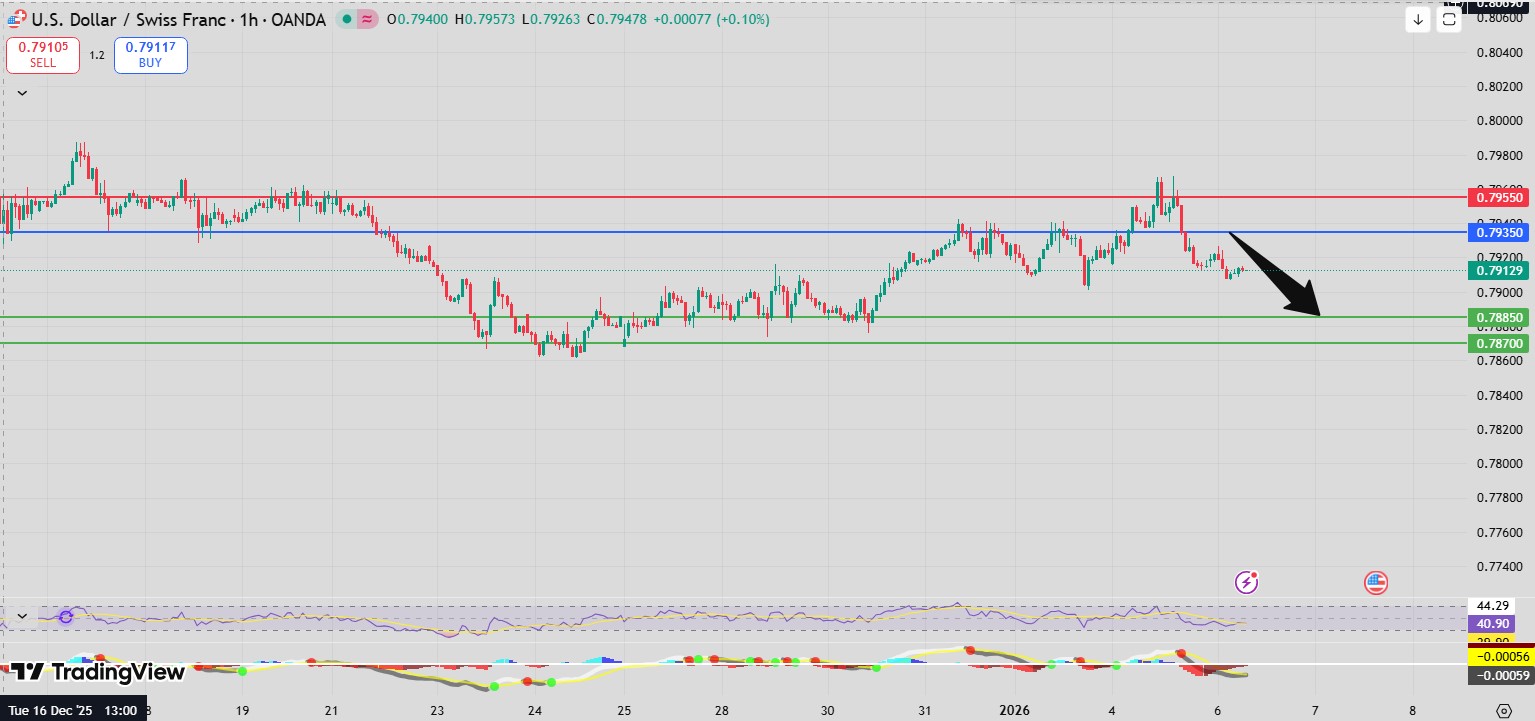This screenshot has width=1535, height=721.
Task: Click the Tue 16 Dec '25 date label
Action: click(x=73, y=710)
